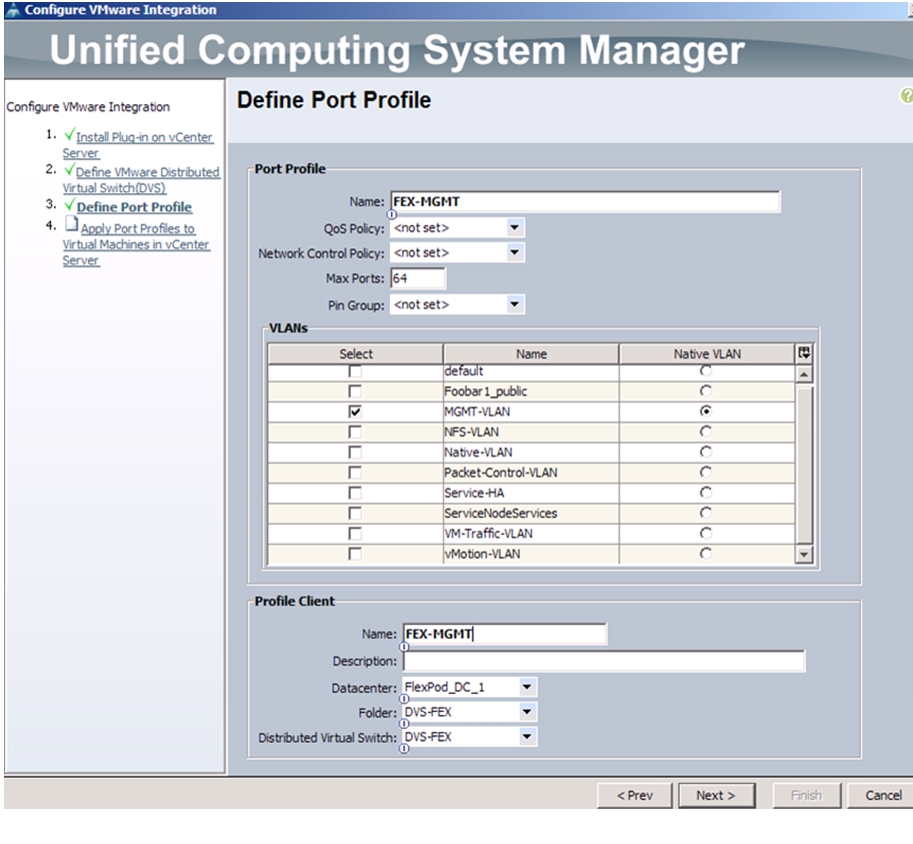913x844 pixels.
Task: Click the VLAN list scroll up arrow
Action: click(804, 374)
